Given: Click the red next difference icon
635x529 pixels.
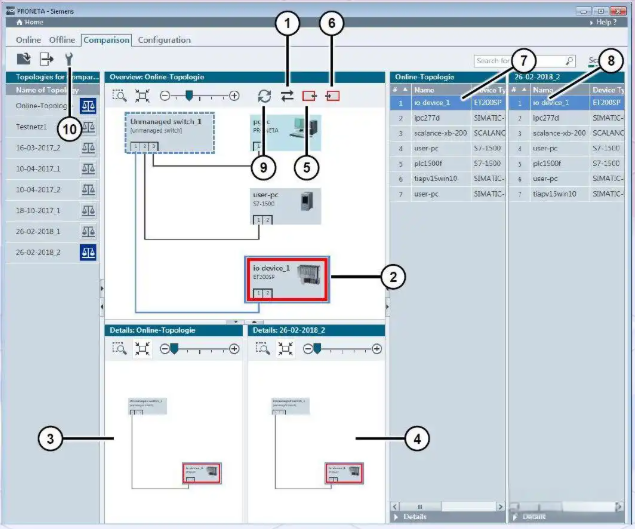Looking at the screenshot, I should click(x=333, y=96).
